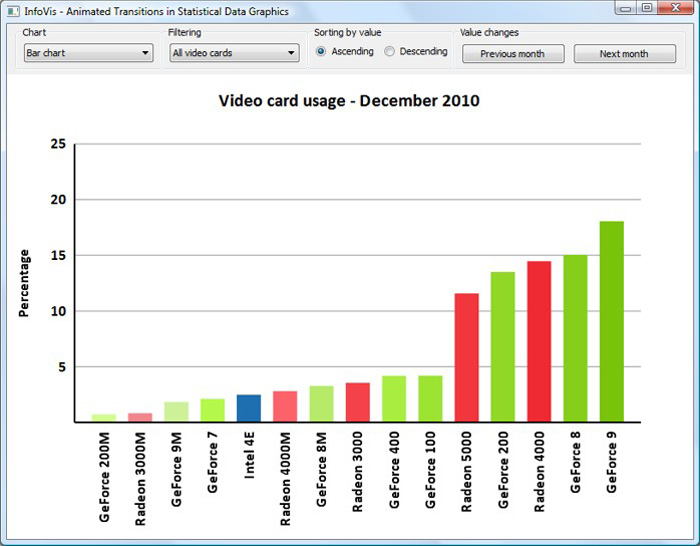Screen dimensions: 700x546
Task: Click the Intel 4E axis label
Action: 249,455
